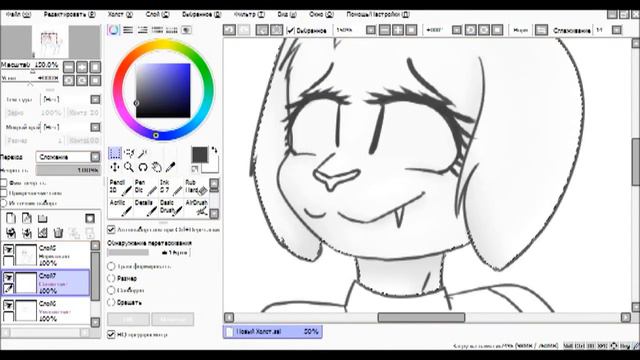
Task: Select the Вращать radio button
Action: coord(111,302)
